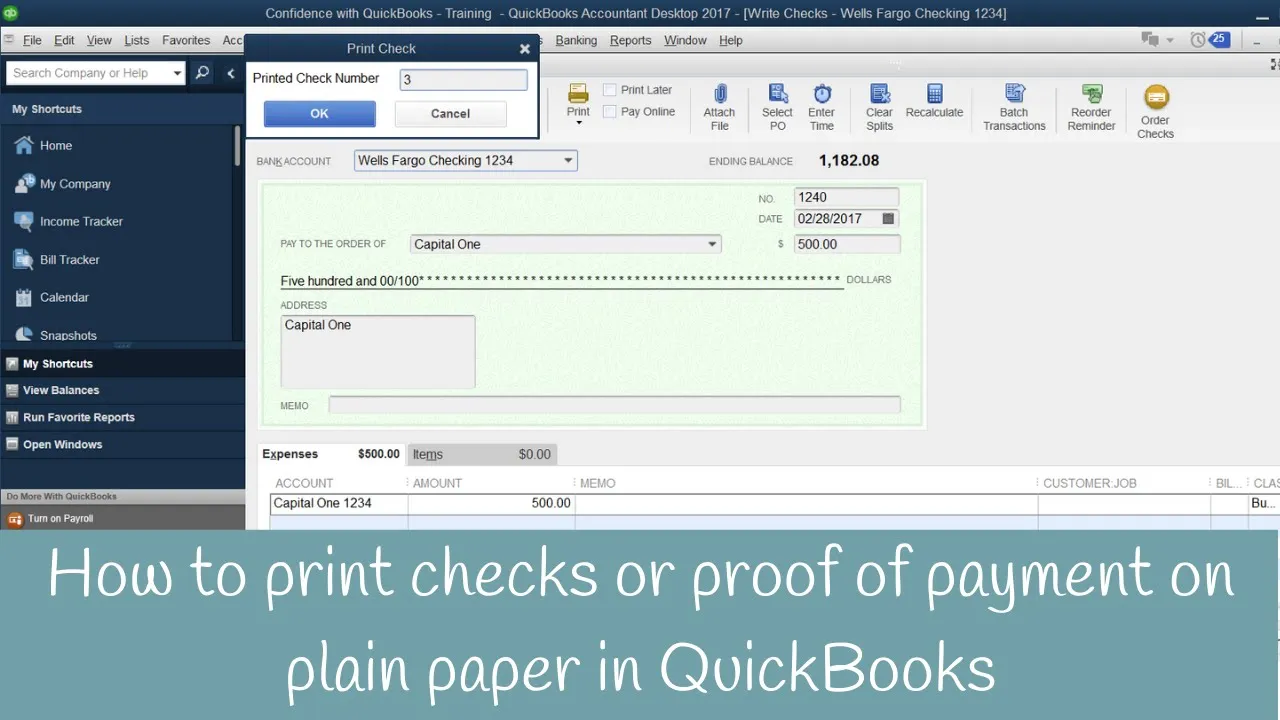The width and height of the screenshot is (1280, 720).
Task: Open the Reports menu
Action: tap(630, 40)
